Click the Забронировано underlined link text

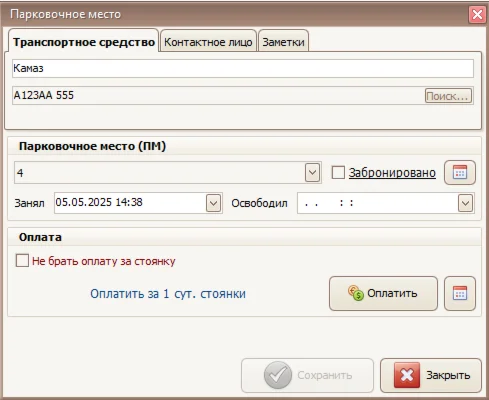(x=392, y=173)
